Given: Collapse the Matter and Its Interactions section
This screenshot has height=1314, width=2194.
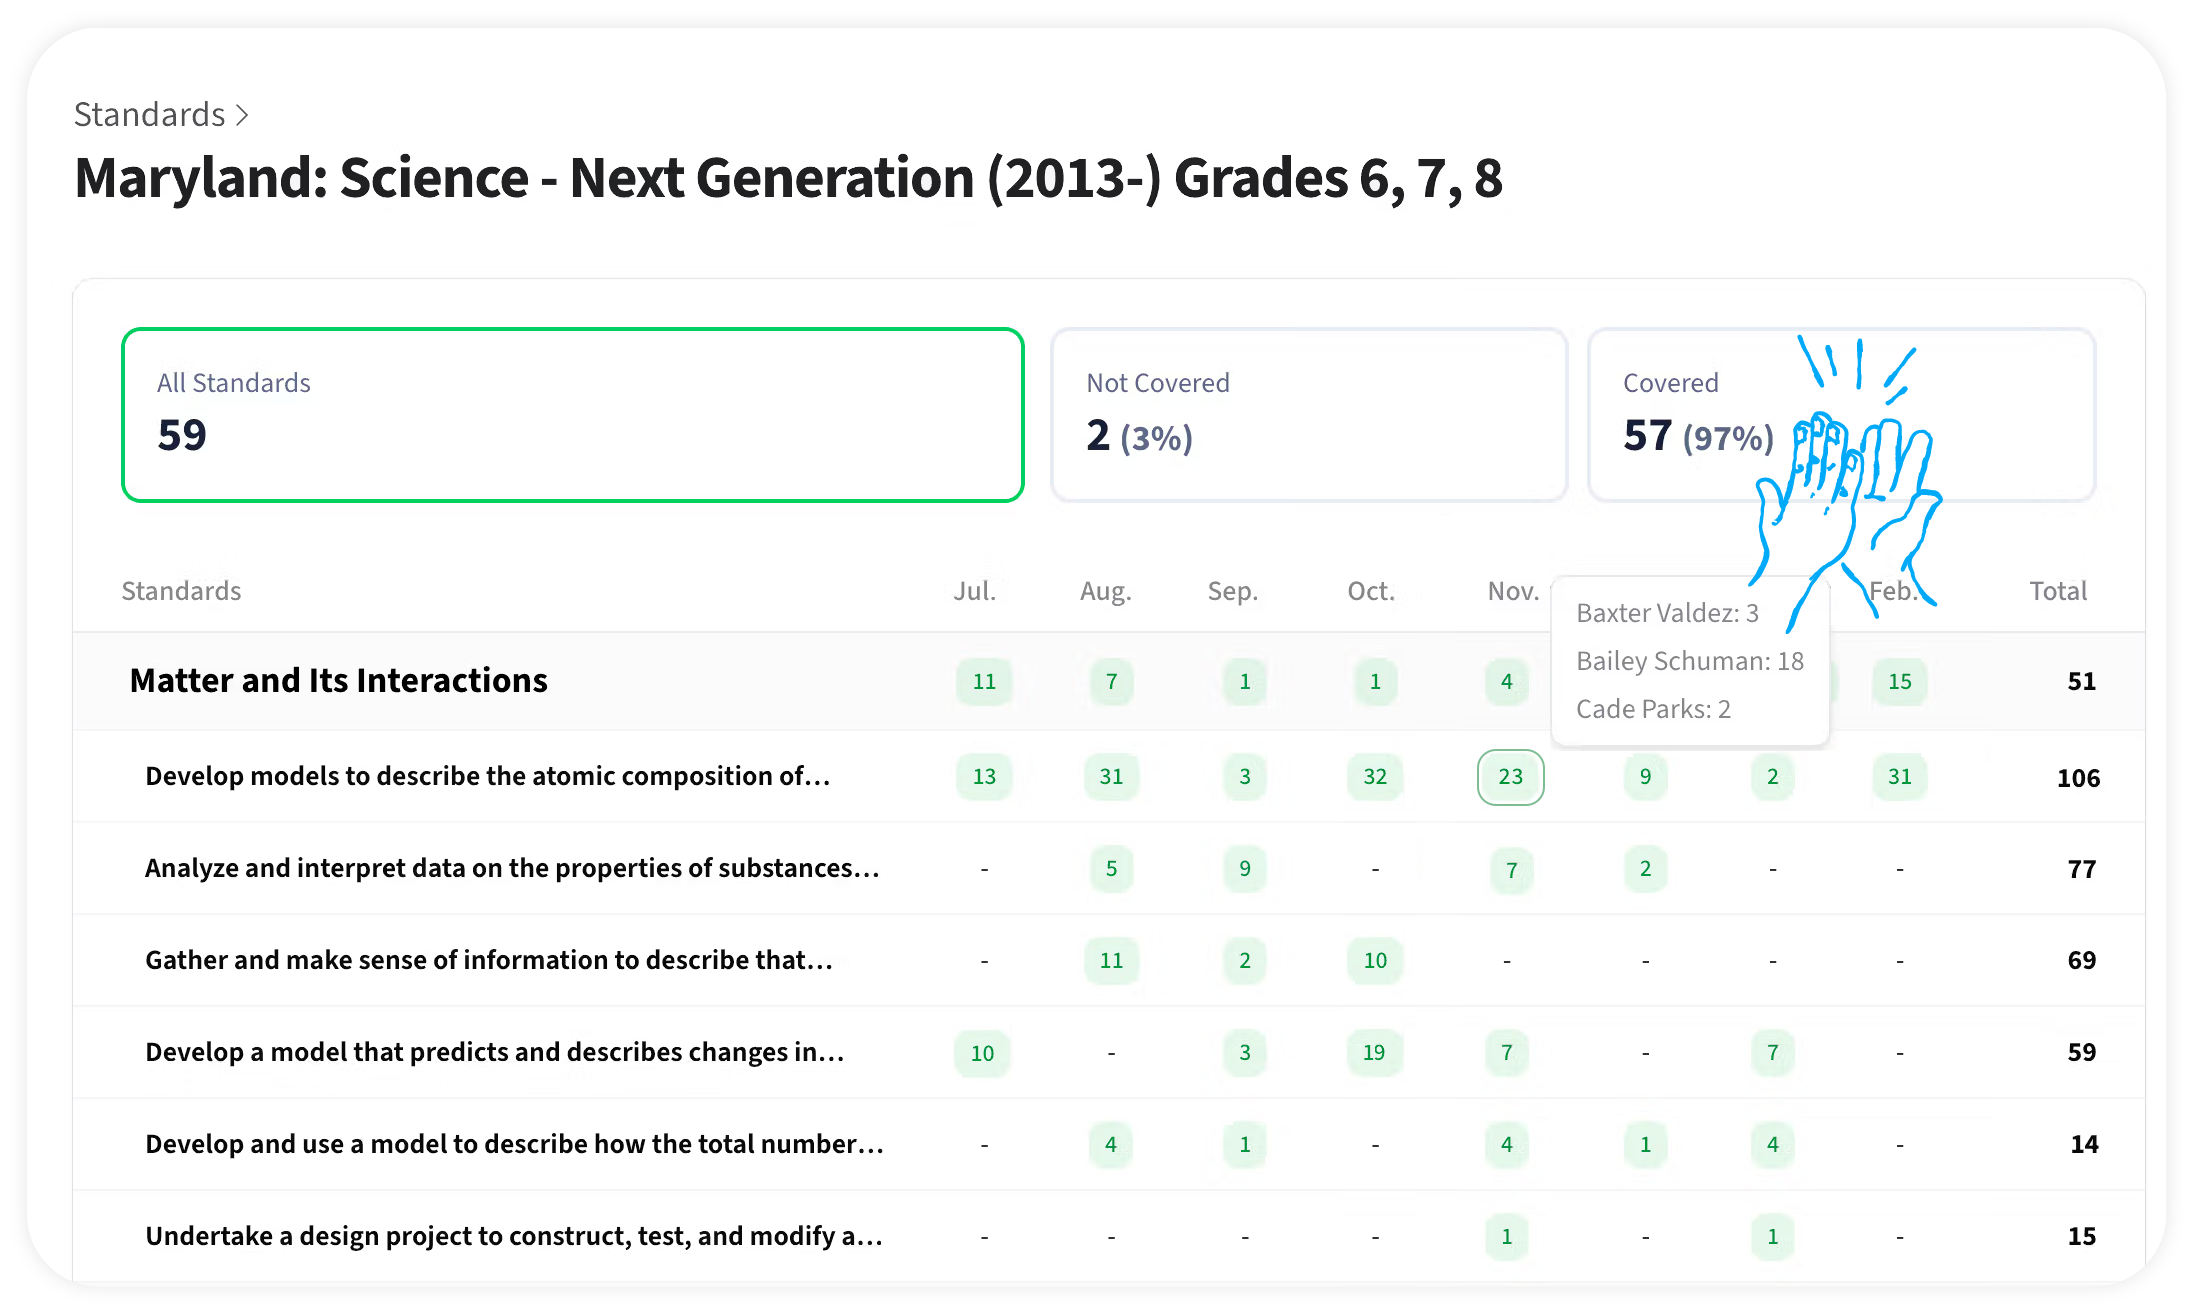Looking at the screenshot, I should pyautogui.click(x=338, y=681).
